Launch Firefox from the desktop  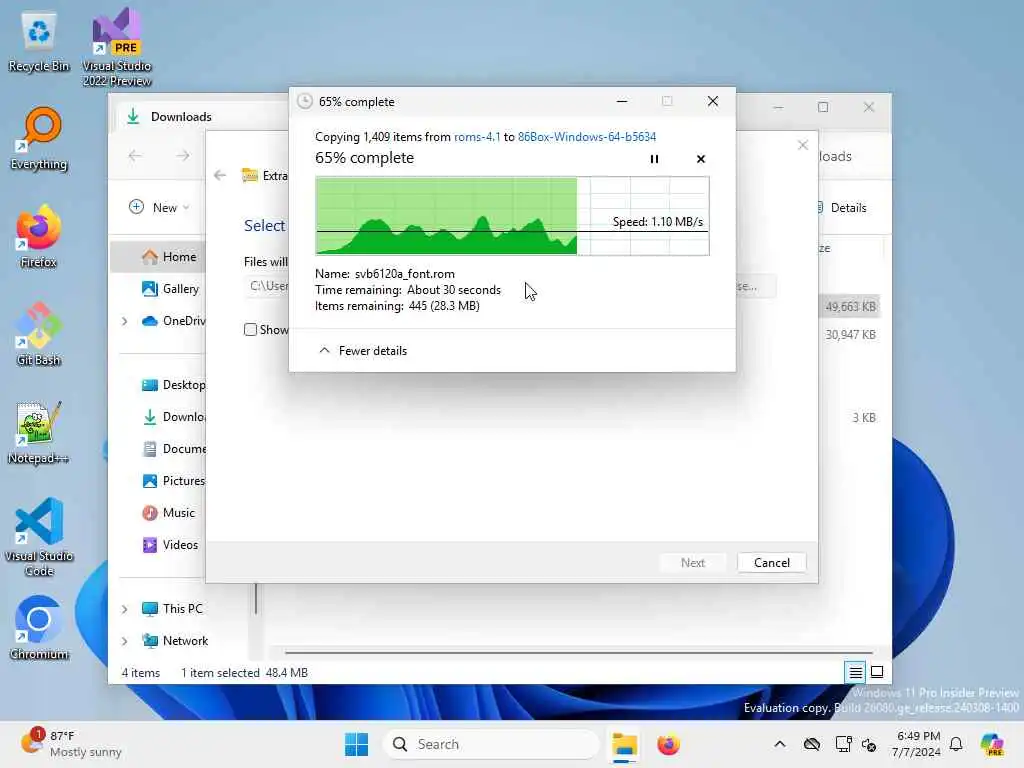(39, 236)
